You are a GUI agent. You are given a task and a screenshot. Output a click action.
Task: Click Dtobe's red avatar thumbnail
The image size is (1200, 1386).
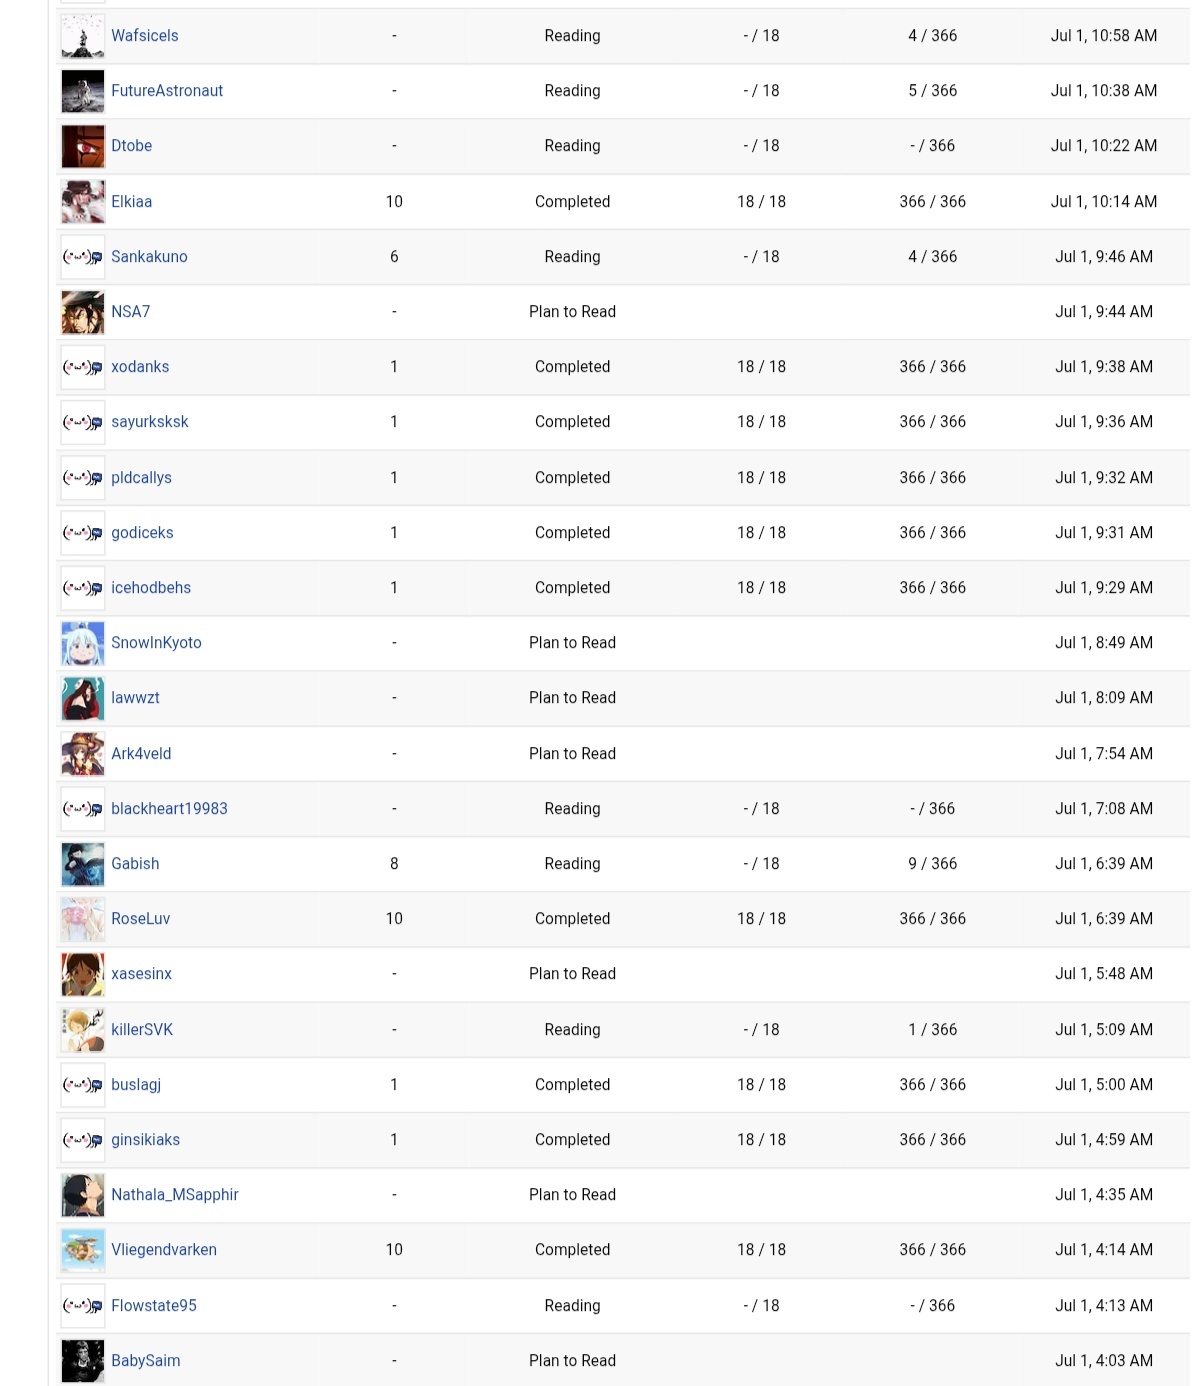coord(82,146)
